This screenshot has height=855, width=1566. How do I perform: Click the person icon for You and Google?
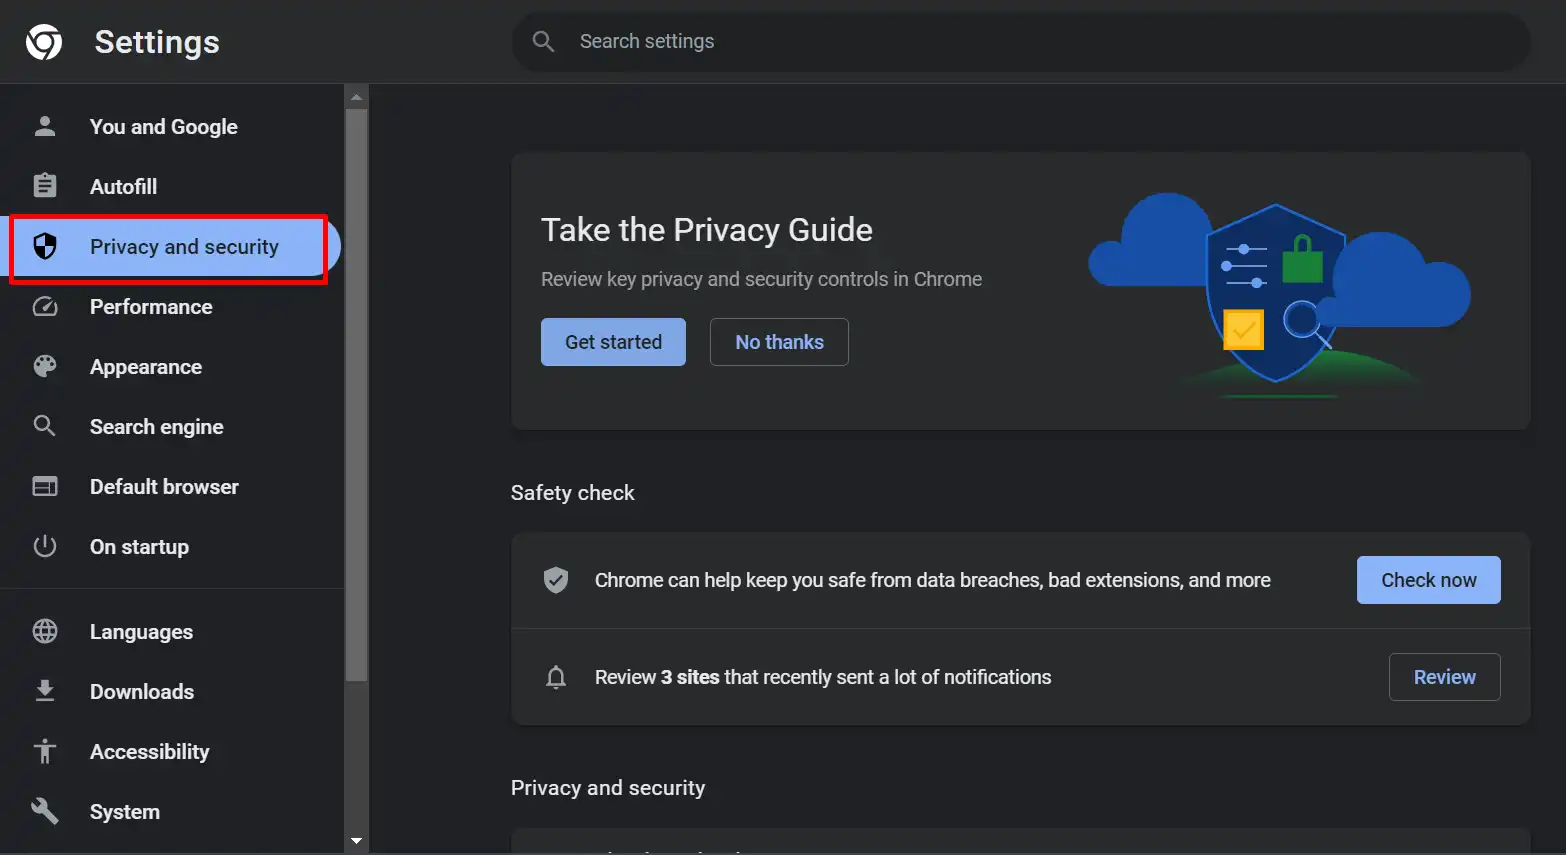[45, 126]
